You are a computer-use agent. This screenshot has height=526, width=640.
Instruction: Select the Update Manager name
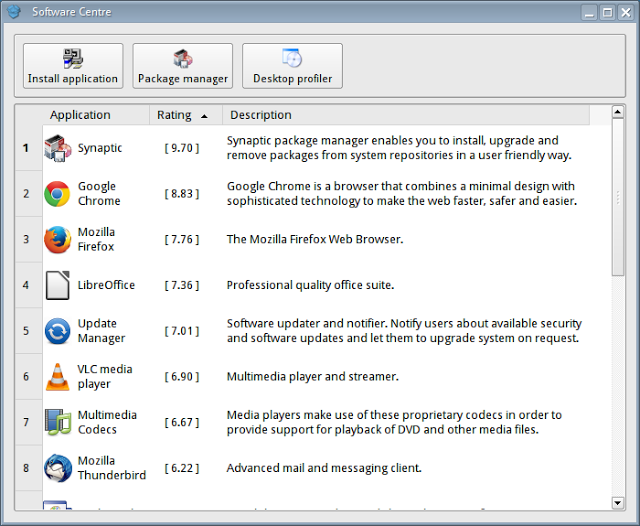pyautogui.click(x=101, y=331)
